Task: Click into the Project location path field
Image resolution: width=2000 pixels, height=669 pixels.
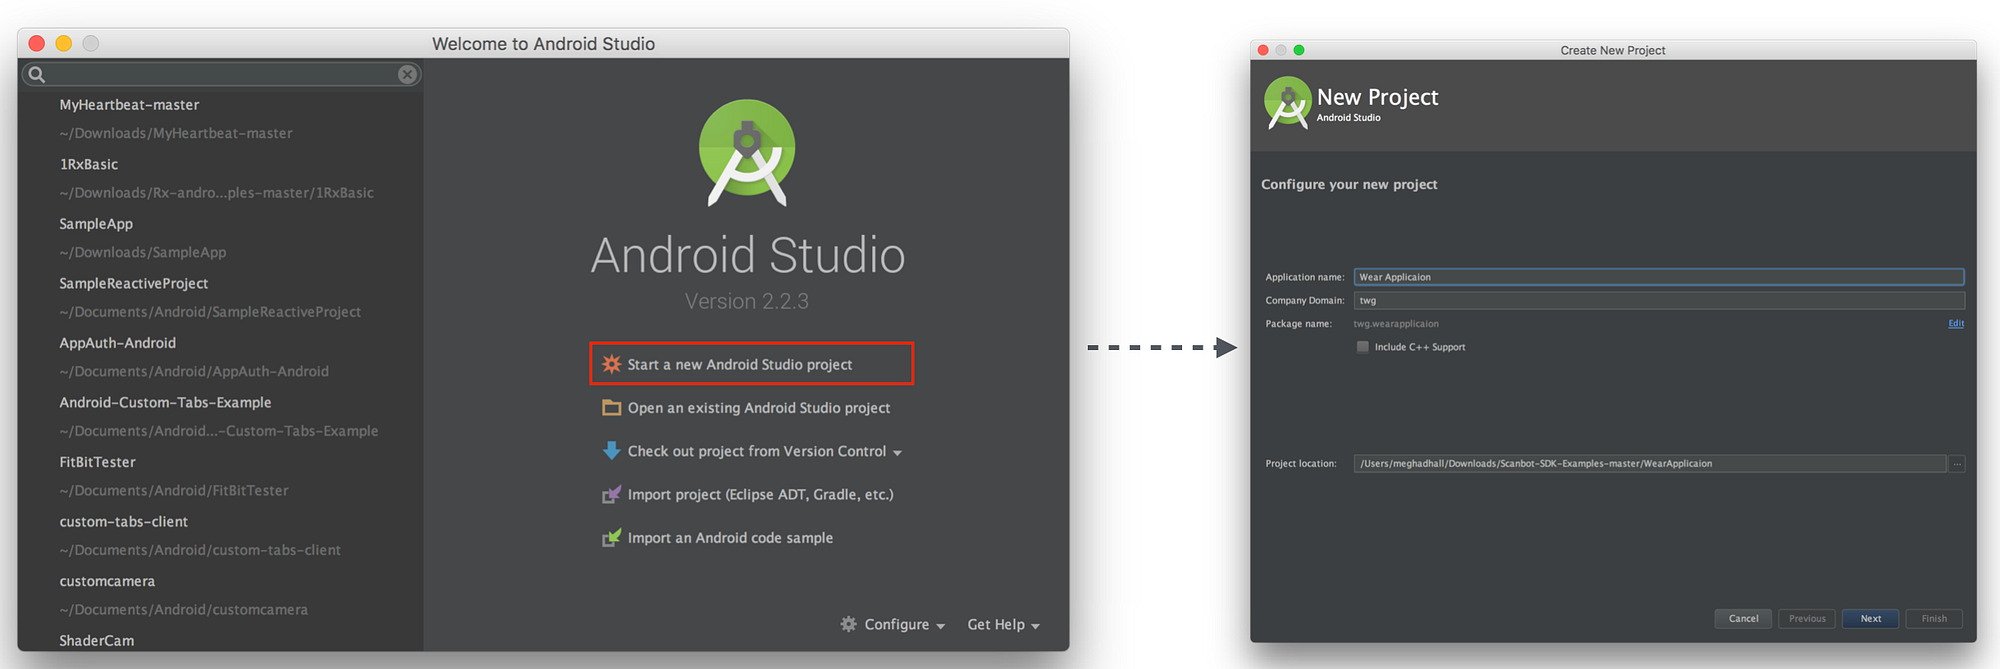Action: (1650, 464)
